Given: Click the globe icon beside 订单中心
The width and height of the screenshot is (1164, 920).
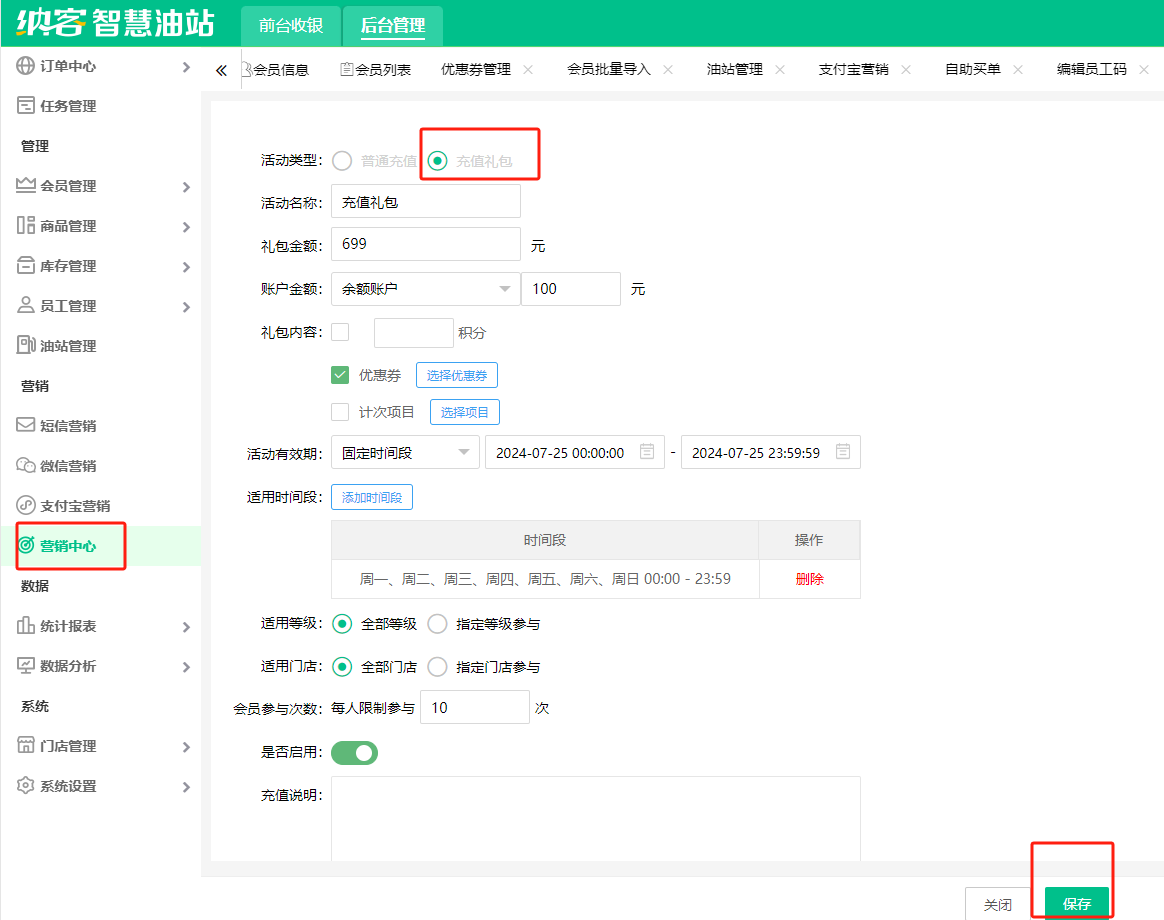Looking at the screenshot, I should pos(26,66).
